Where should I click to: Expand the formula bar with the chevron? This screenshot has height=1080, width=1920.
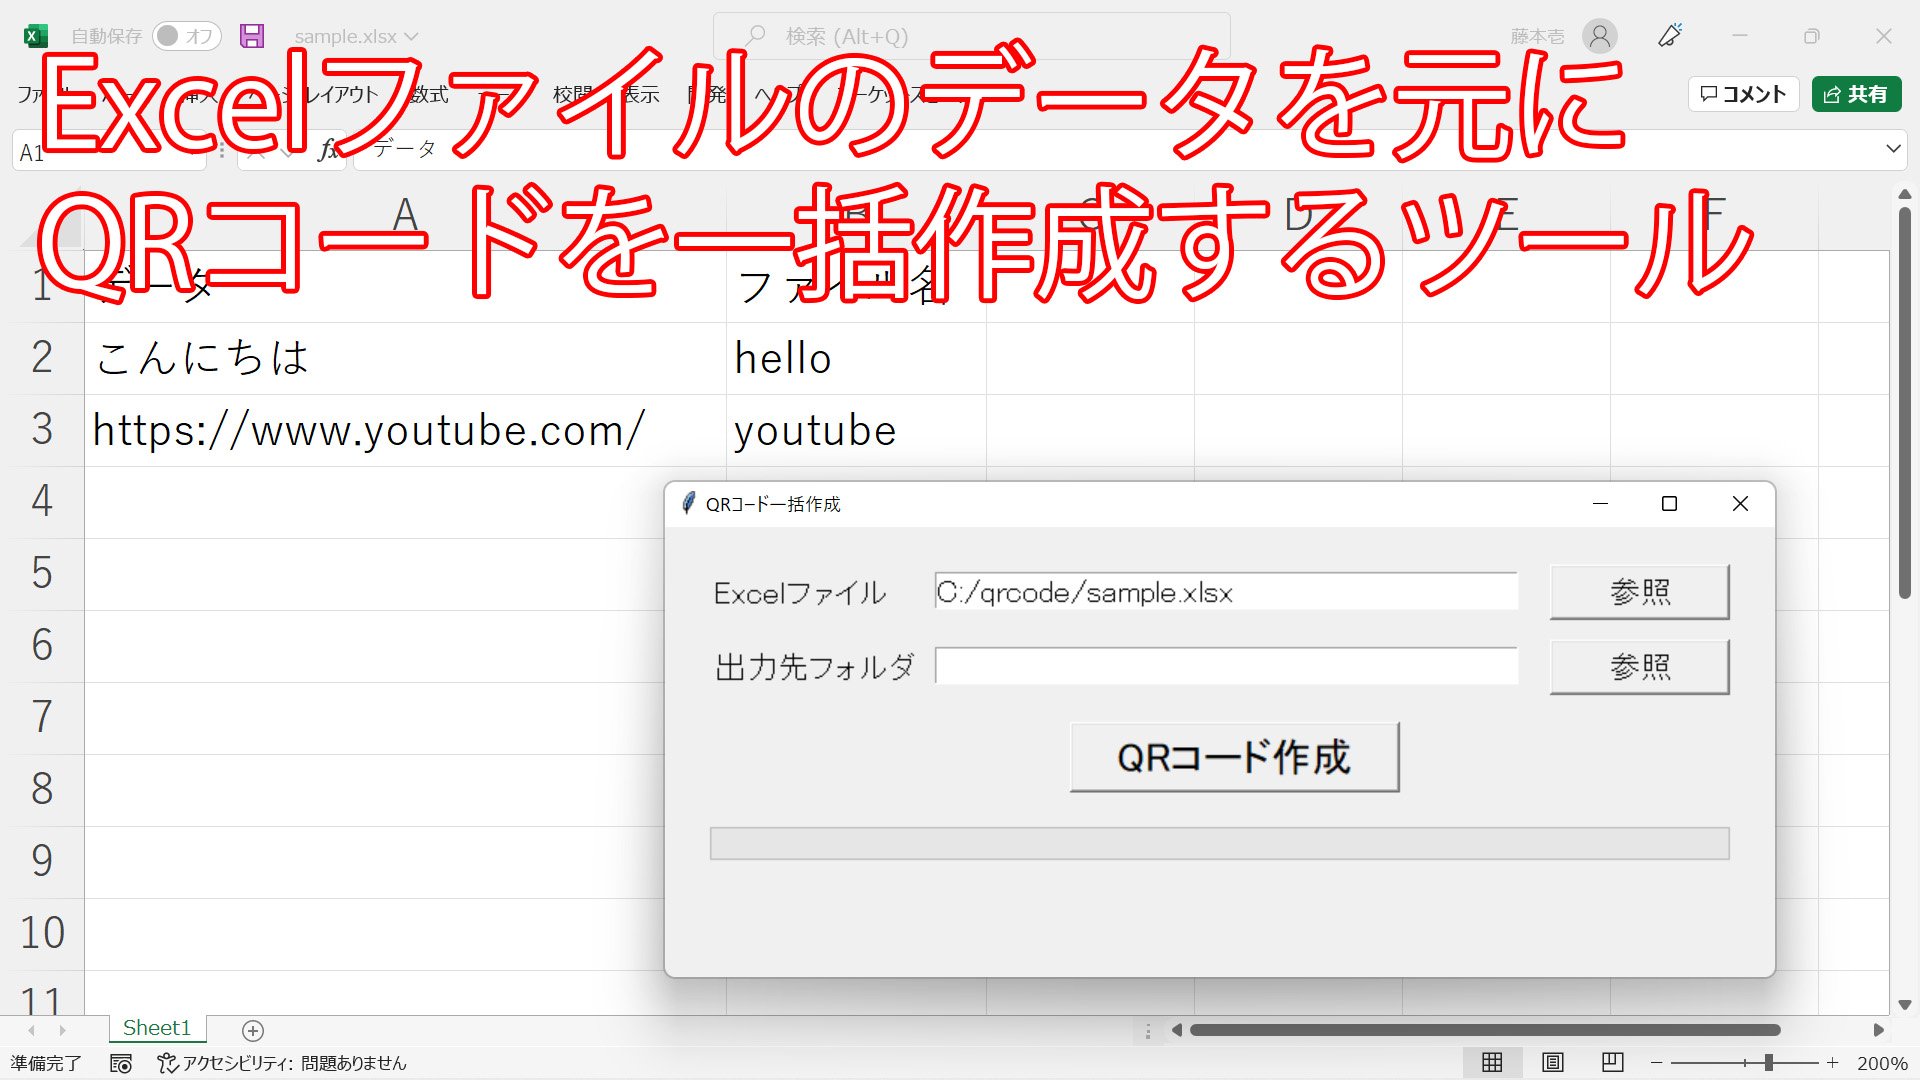tap(1892, 149)
